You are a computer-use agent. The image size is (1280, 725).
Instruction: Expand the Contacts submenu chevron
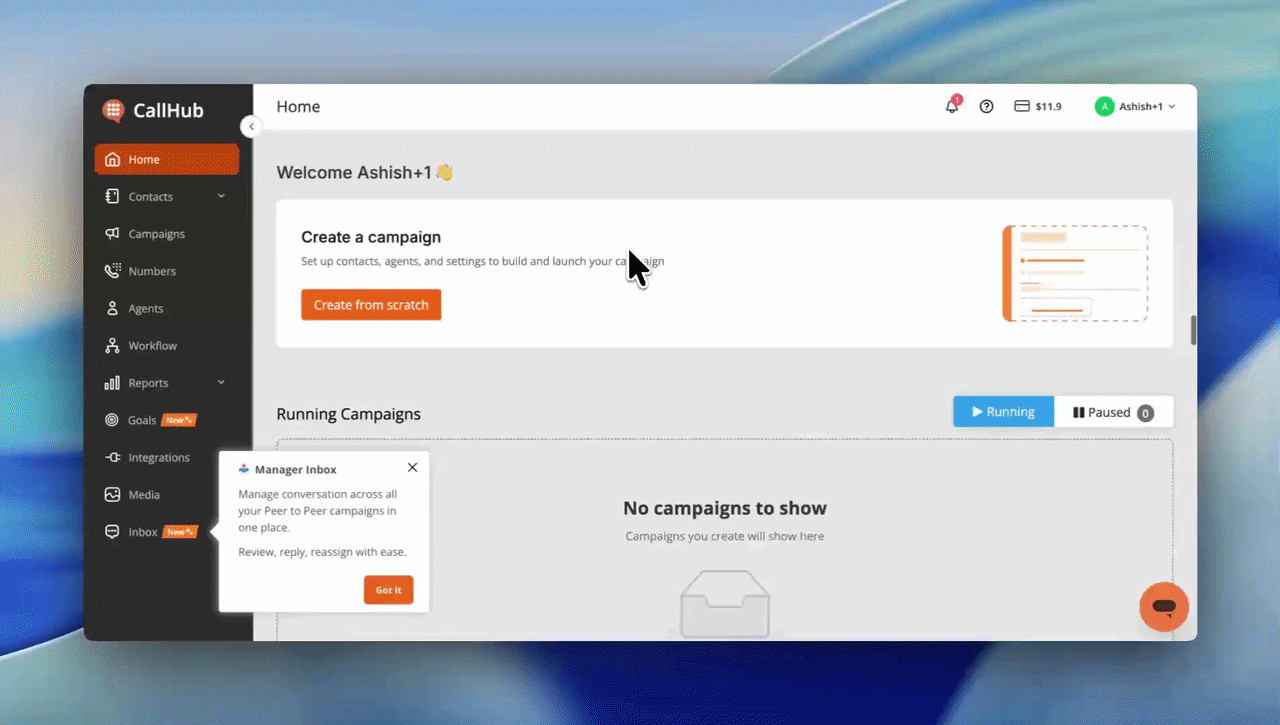tap(221, 197)
